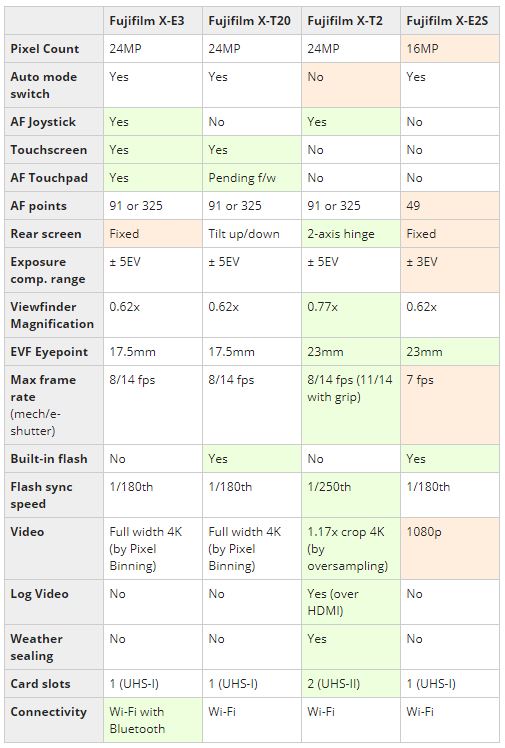Select the 16MP cell for X-E2S

pyautogui.click(x=450, y=49)
